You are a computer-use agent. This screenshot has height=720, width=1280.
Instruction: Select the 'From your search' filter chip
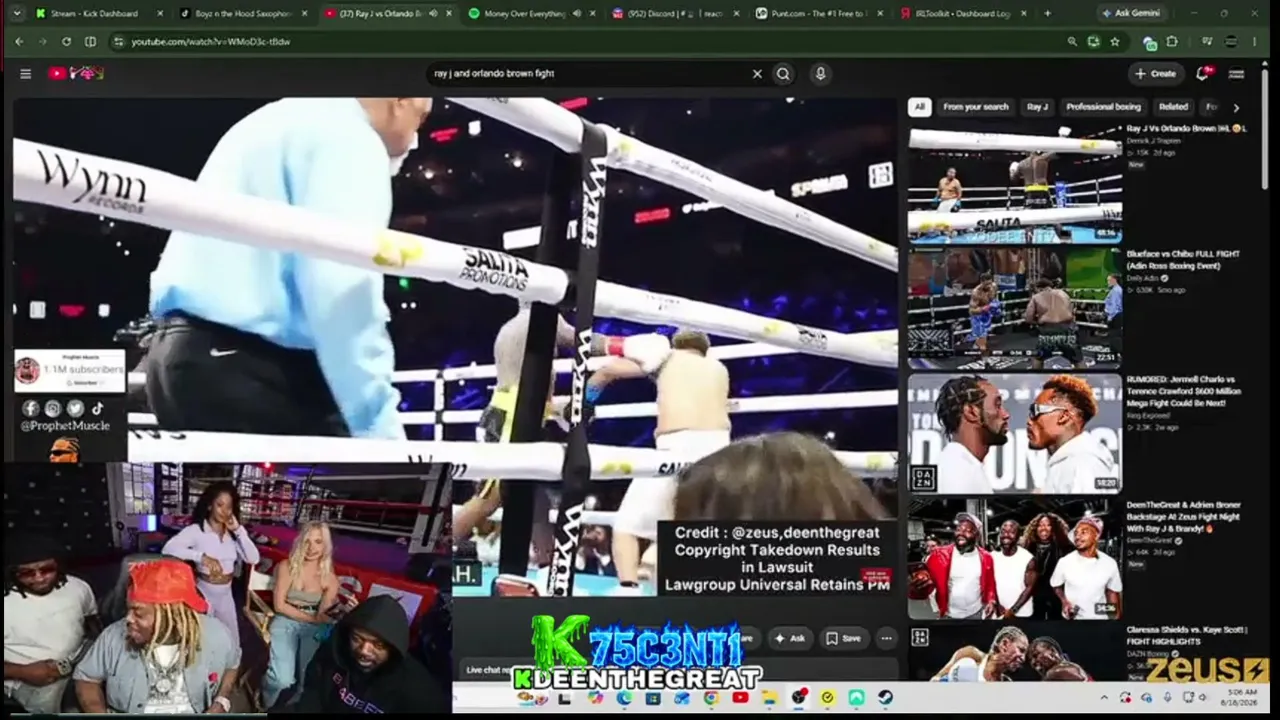tap(976, 107)
